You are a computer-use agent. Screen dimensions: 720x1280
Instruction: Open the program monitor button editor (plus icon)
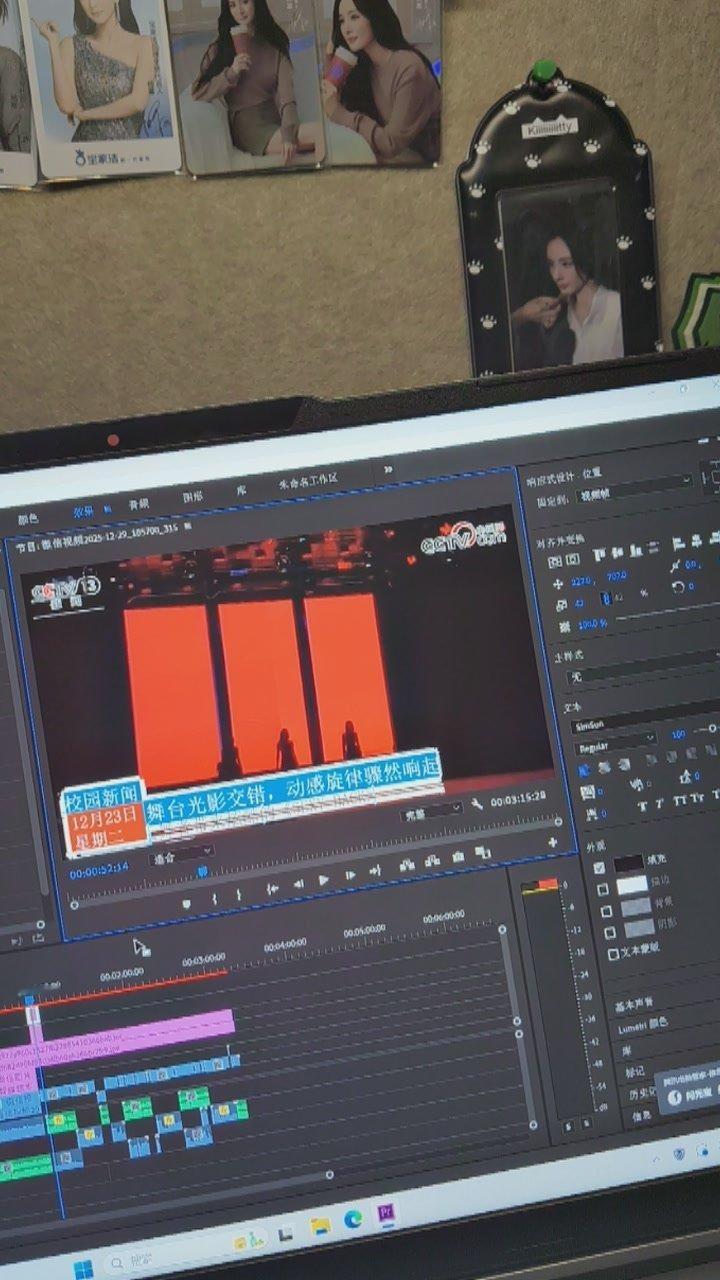(x=553, y=842)
